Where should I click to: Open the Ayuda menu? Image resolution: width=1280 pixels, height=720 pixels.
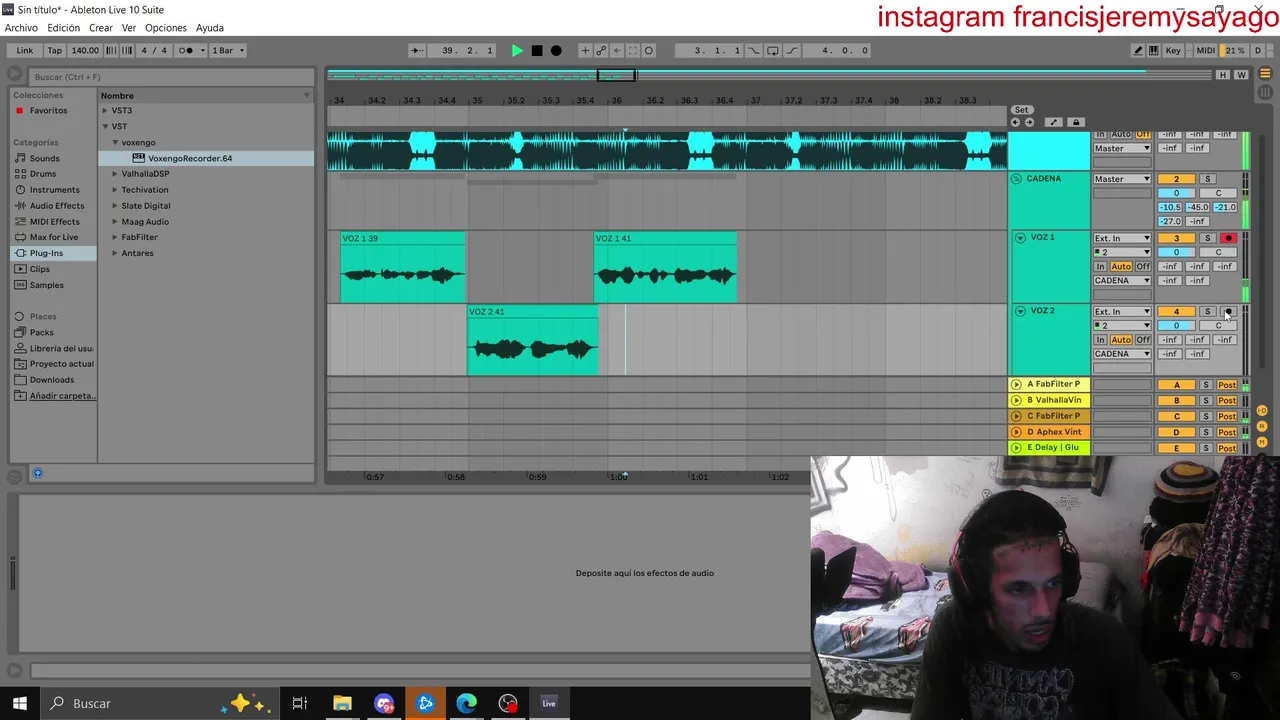210,28
